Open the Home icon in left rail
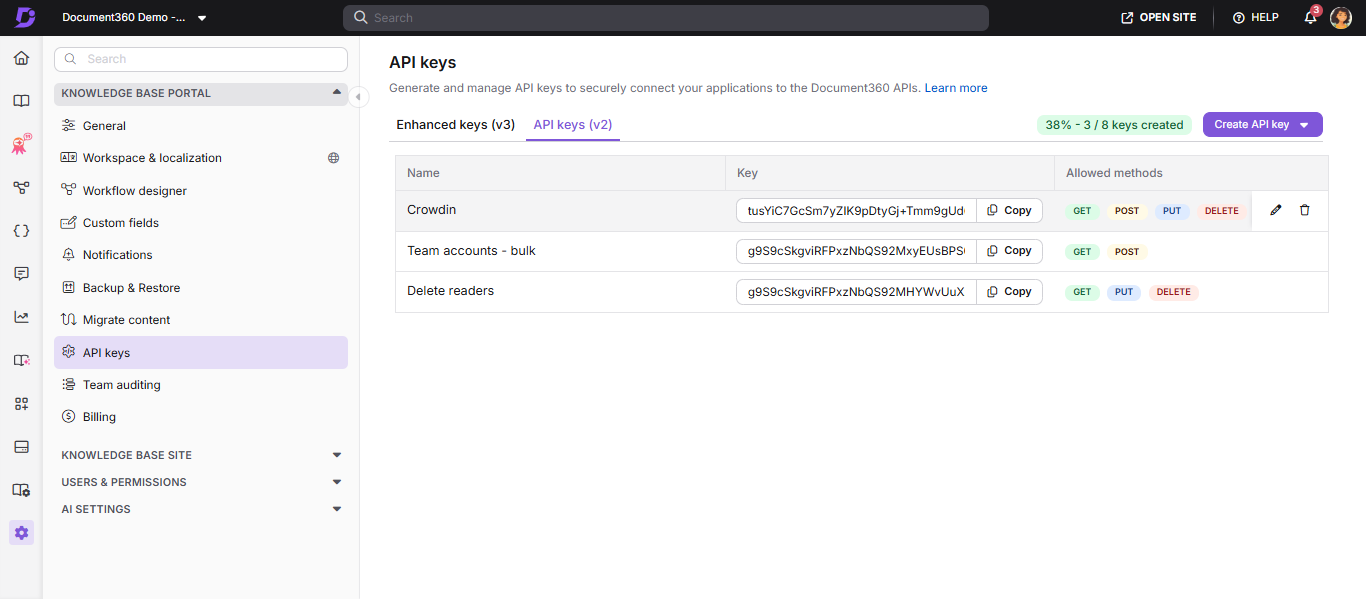 click(x=21, y=58)
